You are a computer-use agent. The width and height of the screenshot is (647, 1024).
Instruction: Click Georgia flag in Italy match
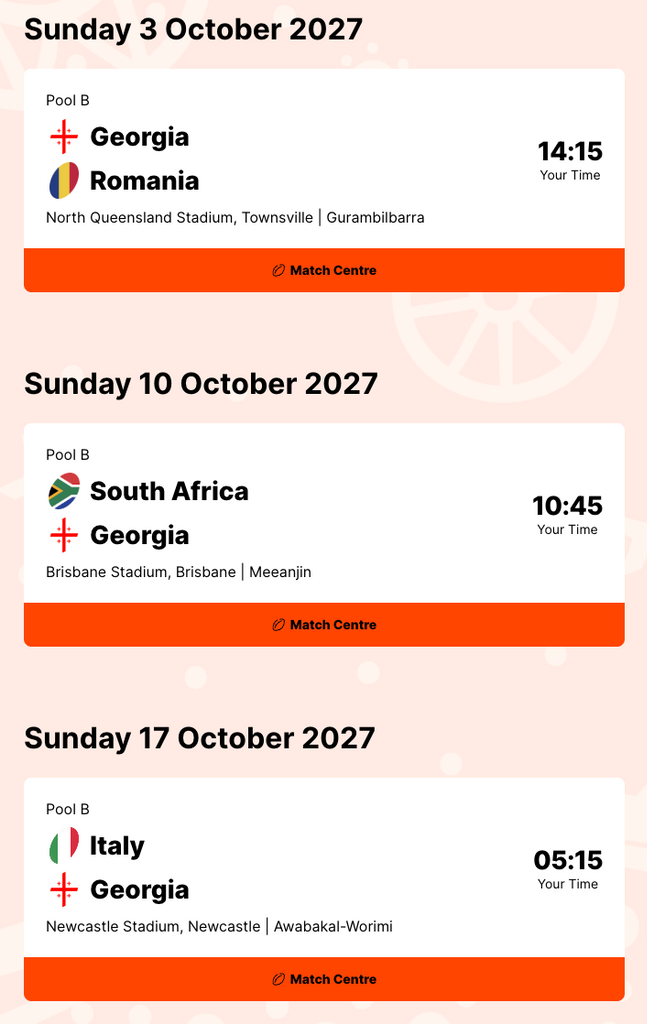pos(64,890)
